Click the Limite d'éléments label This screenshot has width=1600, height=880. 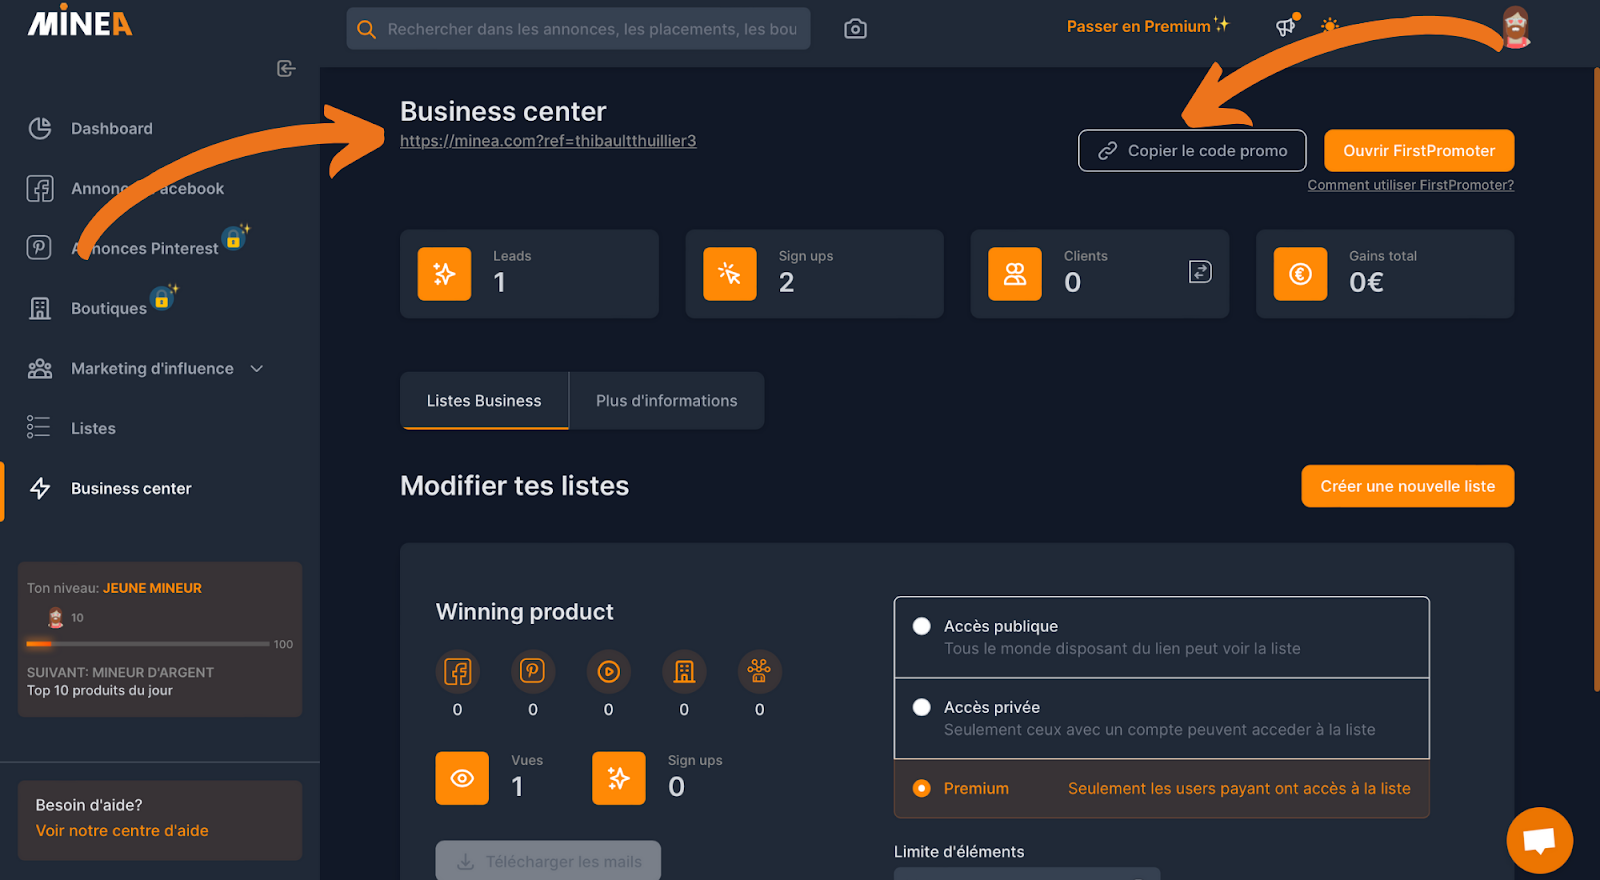(x=959, y=852)
